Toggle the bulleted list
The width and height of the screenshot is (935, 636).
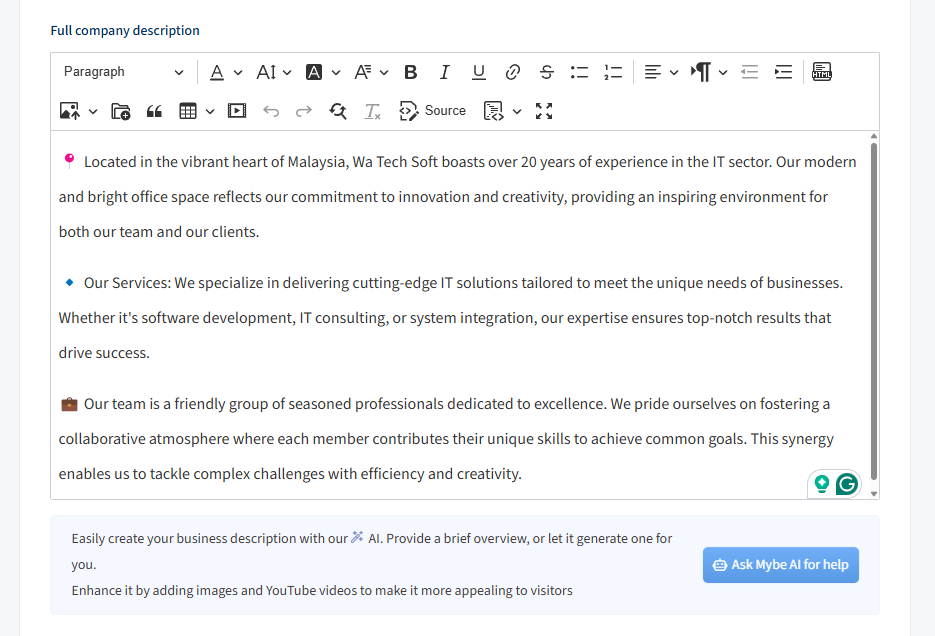[x=579, y=72]
